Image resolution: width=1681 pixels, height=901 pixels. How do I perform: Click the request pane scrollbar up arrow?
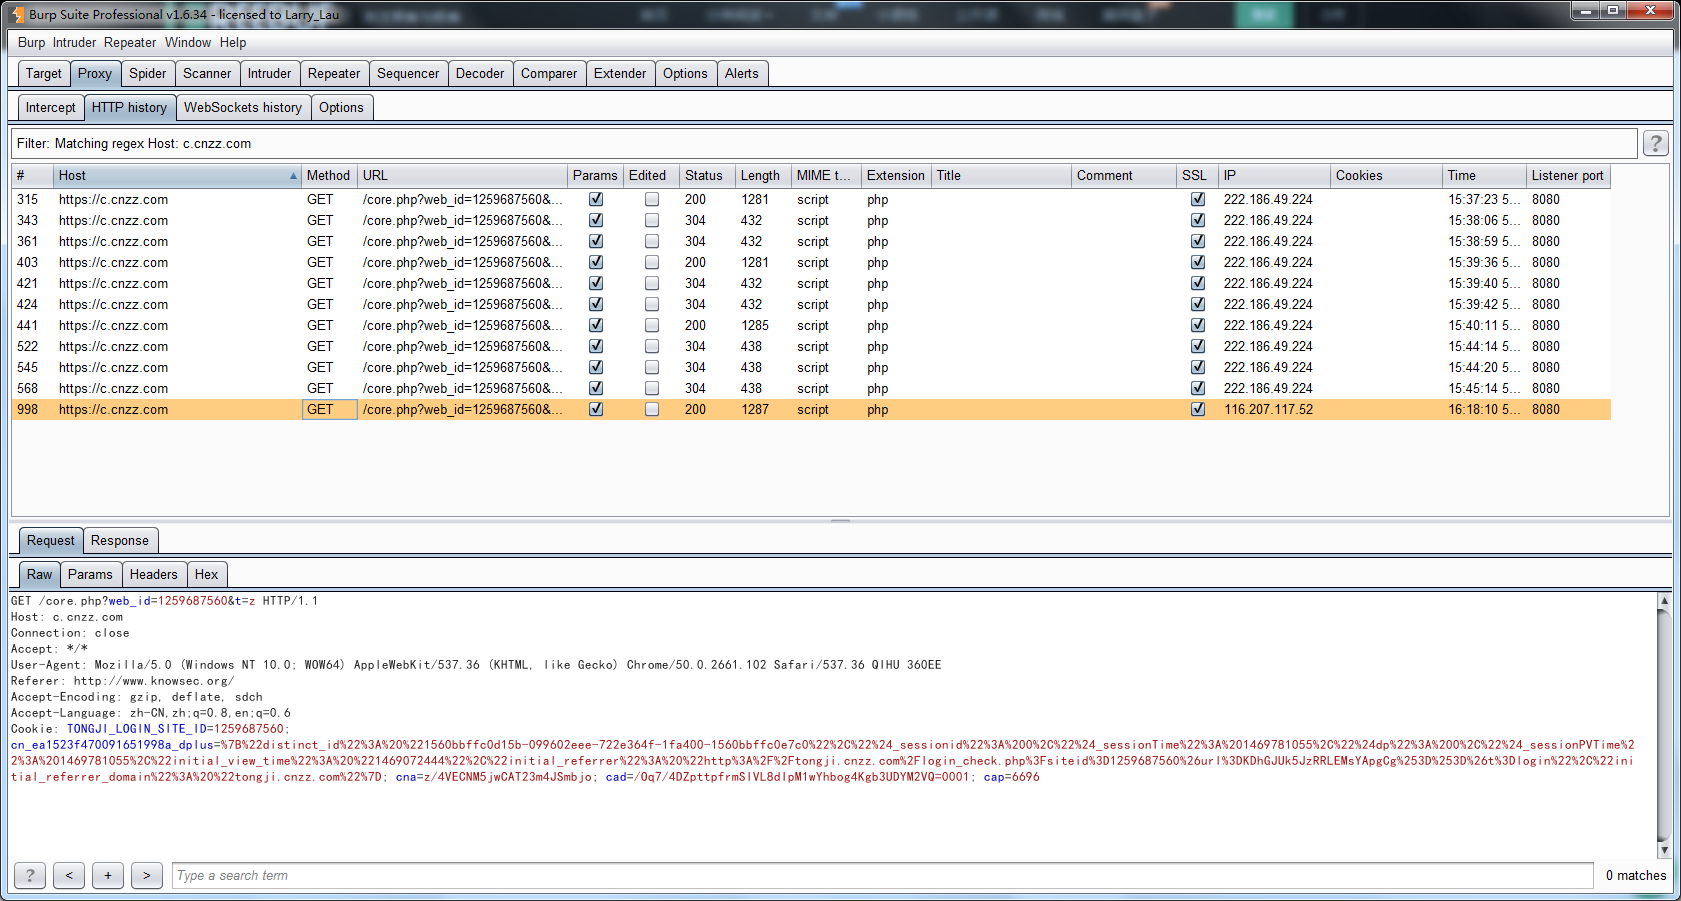coord(1664,601)
